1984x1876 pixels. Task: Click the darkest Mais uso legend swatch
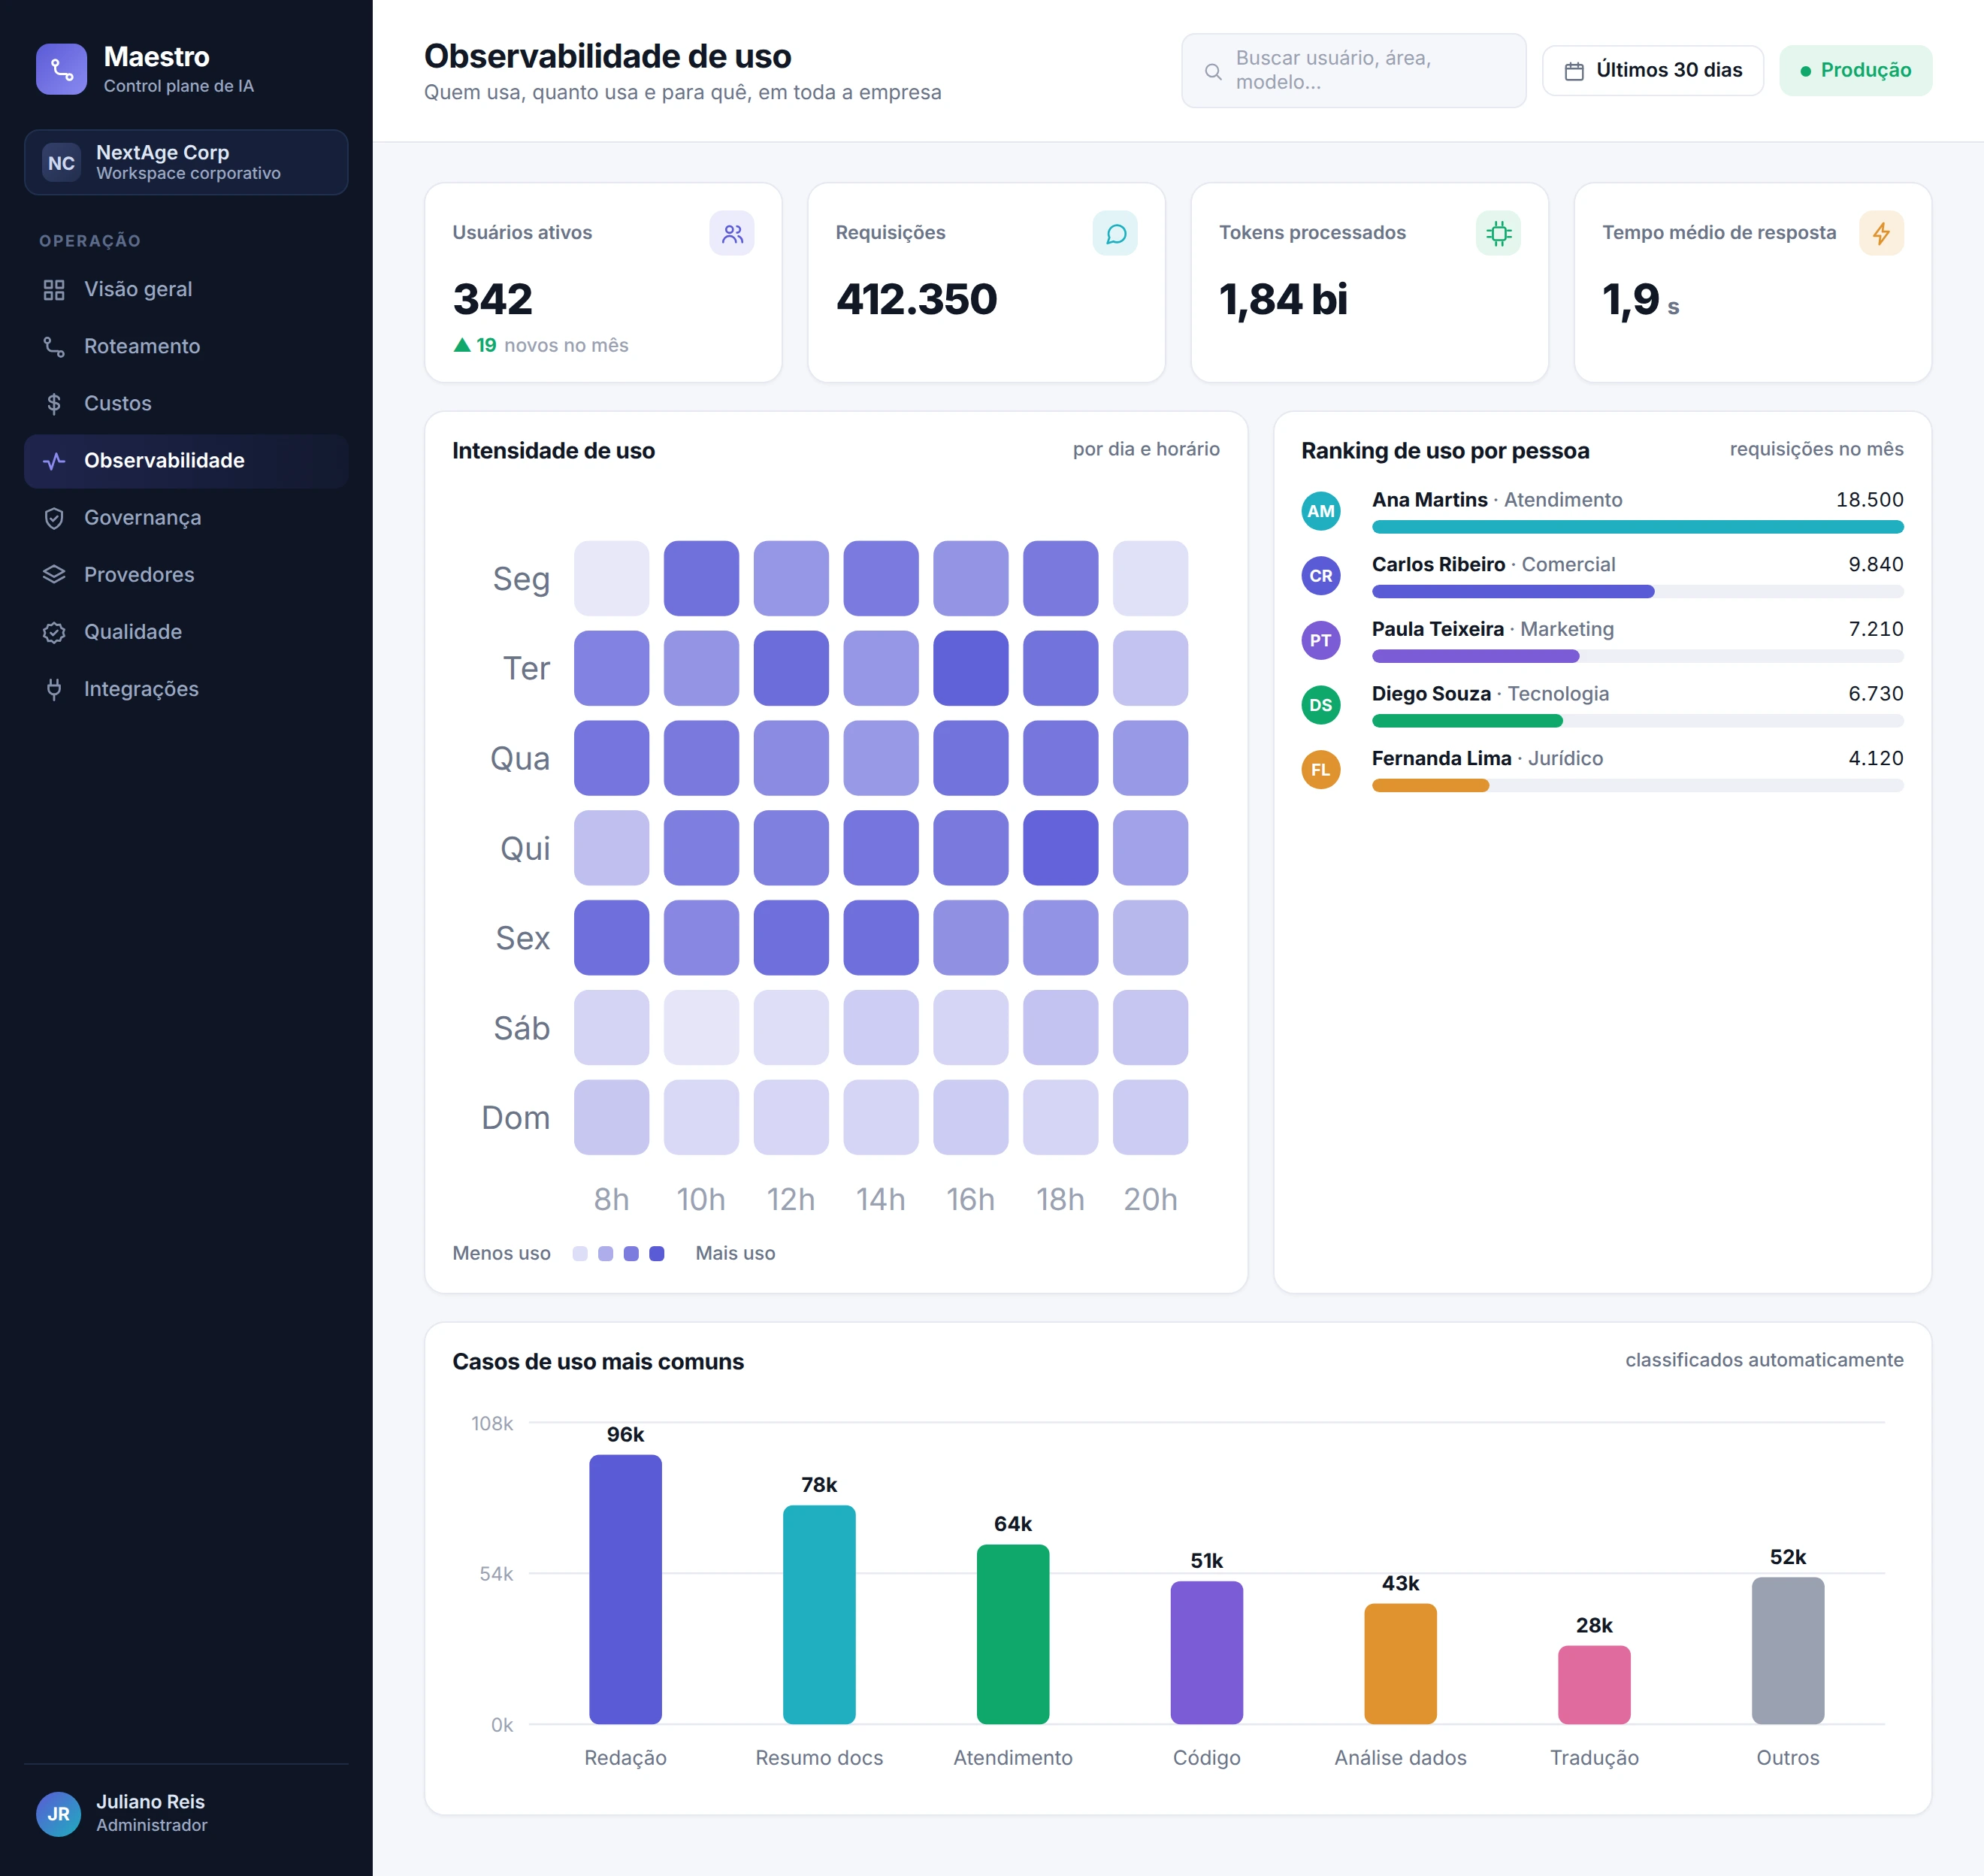657,1253
